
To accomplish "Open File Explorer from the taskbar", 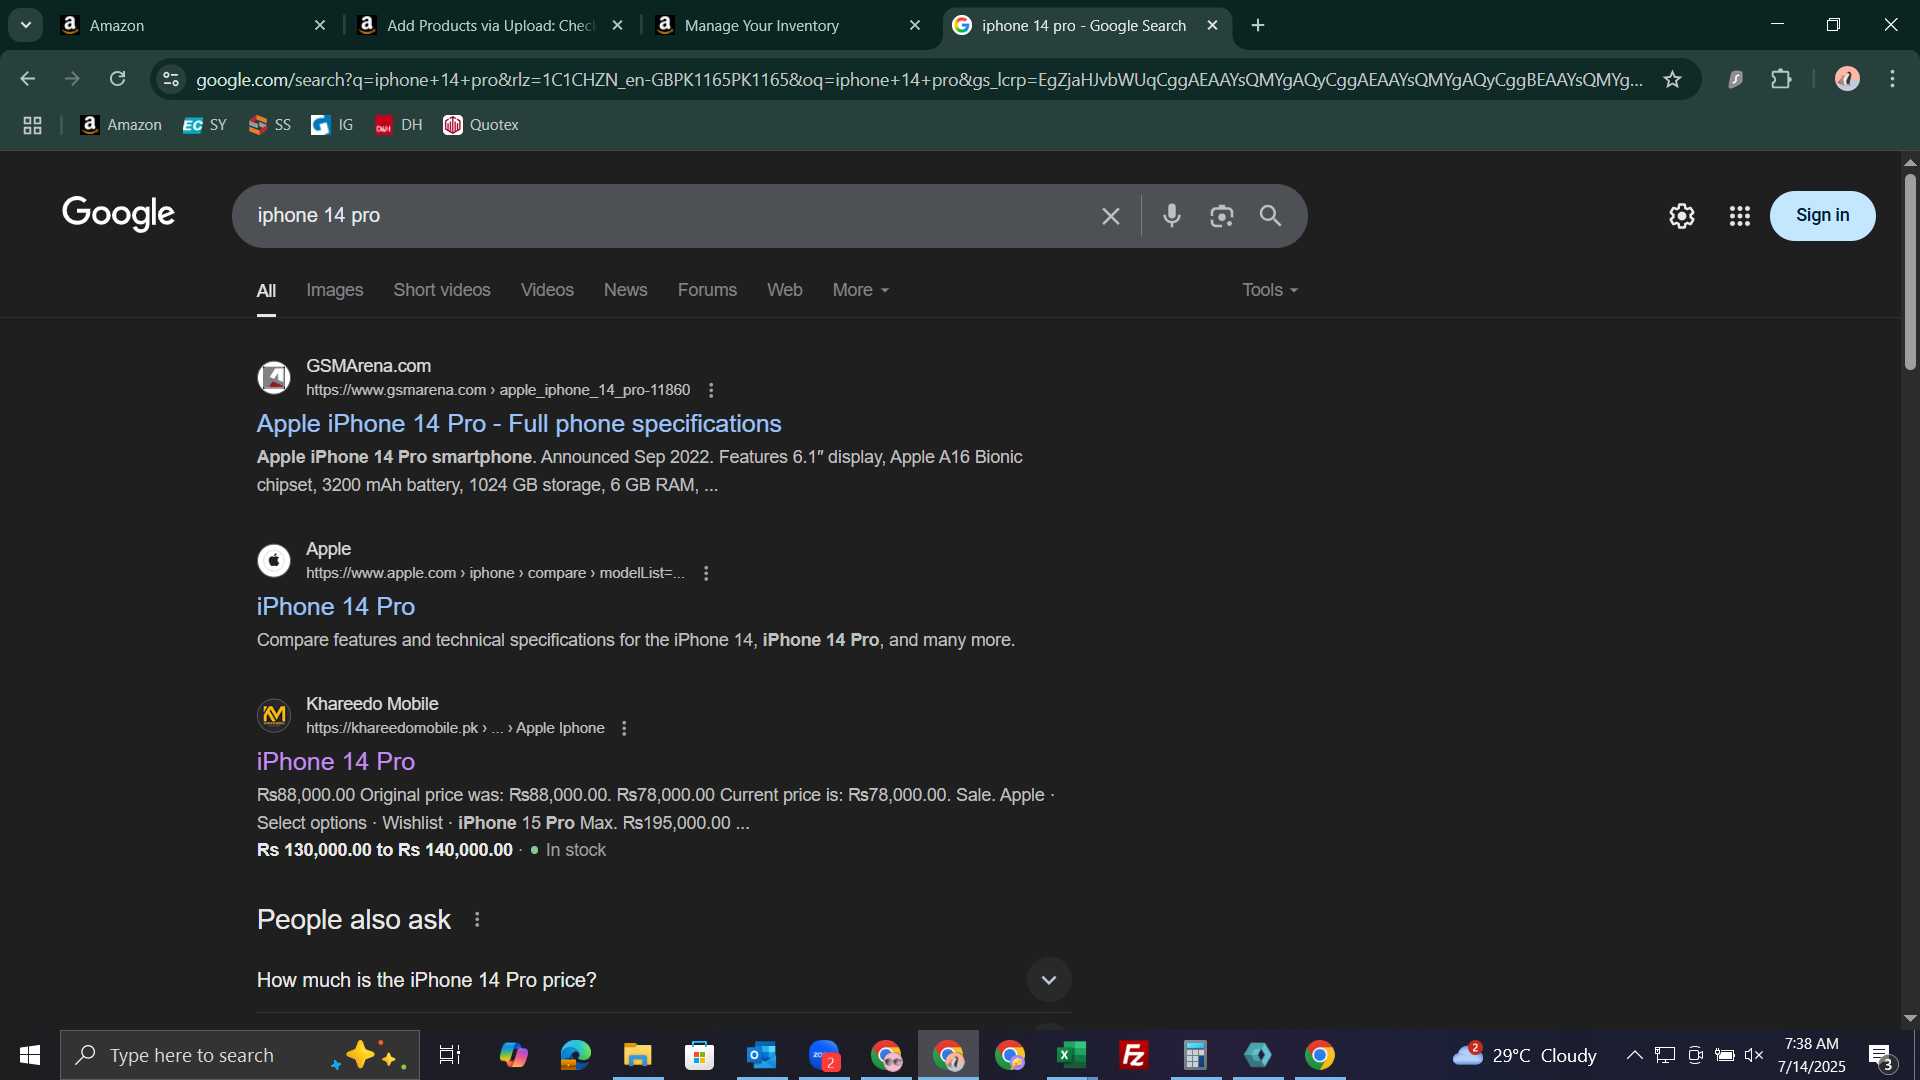I will tap(638, 1056).
